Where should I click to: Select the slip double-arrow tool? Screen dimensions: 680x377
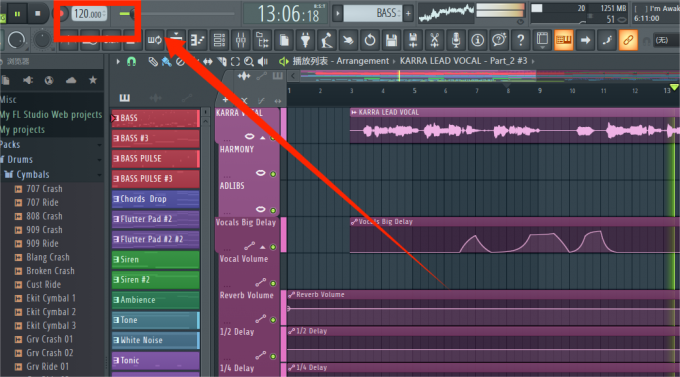click(208, 62)
